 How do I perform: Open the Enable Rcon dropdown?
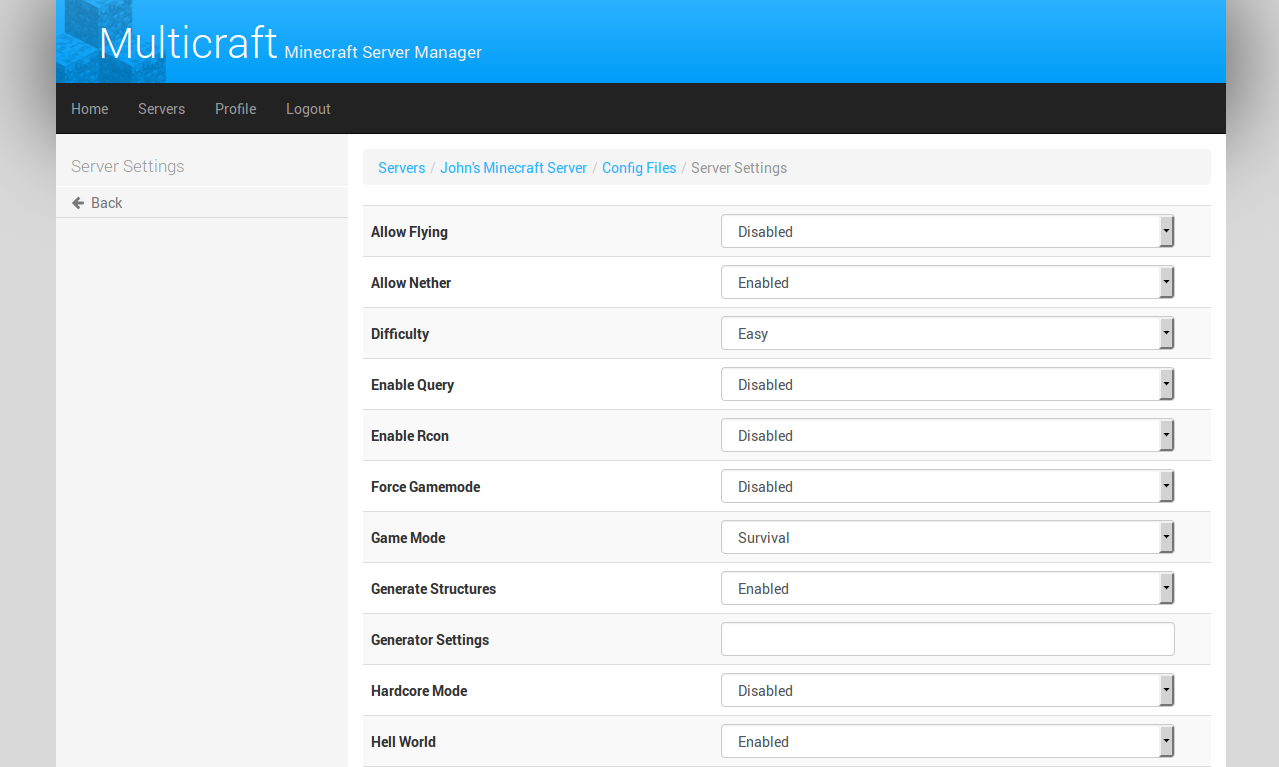click(x=947, y=435)
